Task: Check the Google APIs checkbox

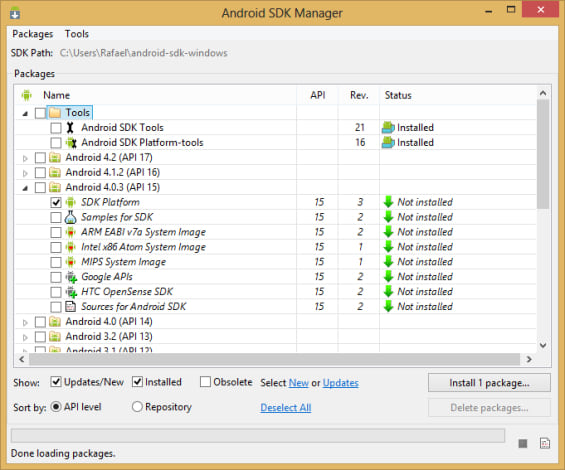Action: 56,277
